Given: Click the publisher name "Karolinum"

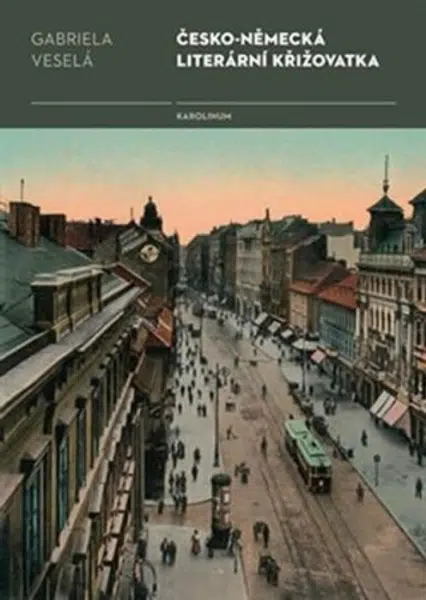Looking at the screenshot, I should click(x=204, y=117).
